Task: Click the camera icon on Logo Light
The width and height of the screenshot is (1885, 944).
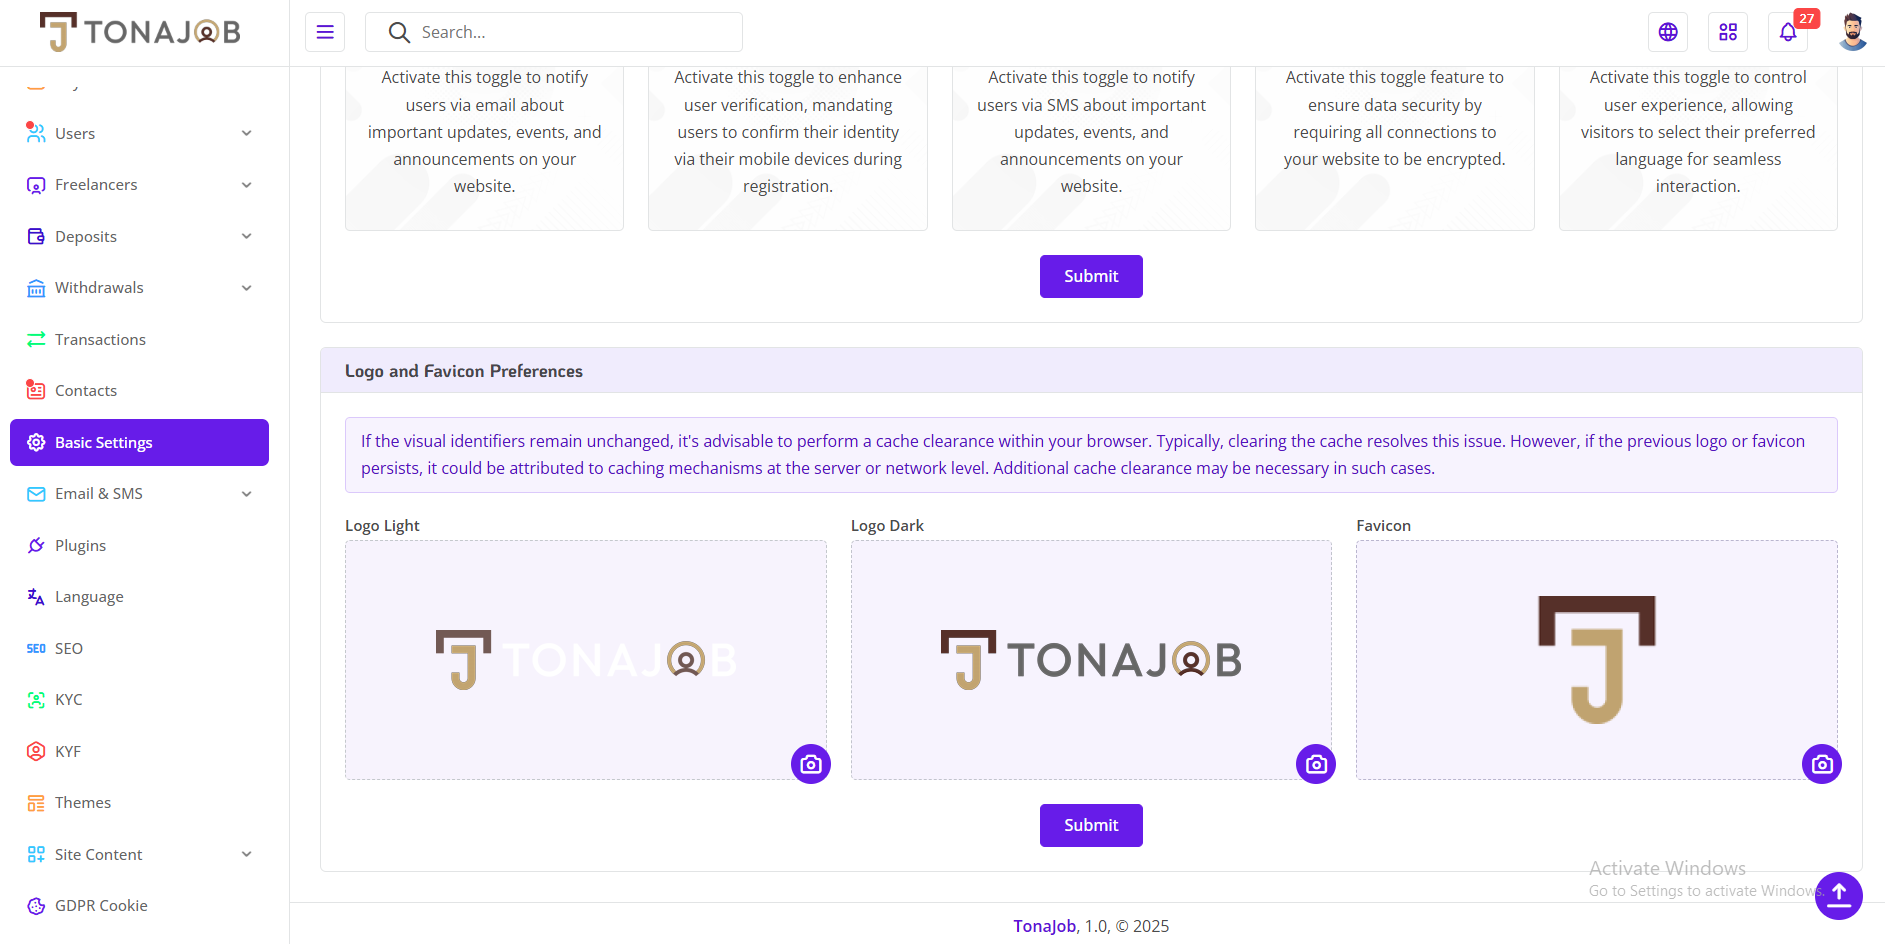Action: [x=811, y=764]
